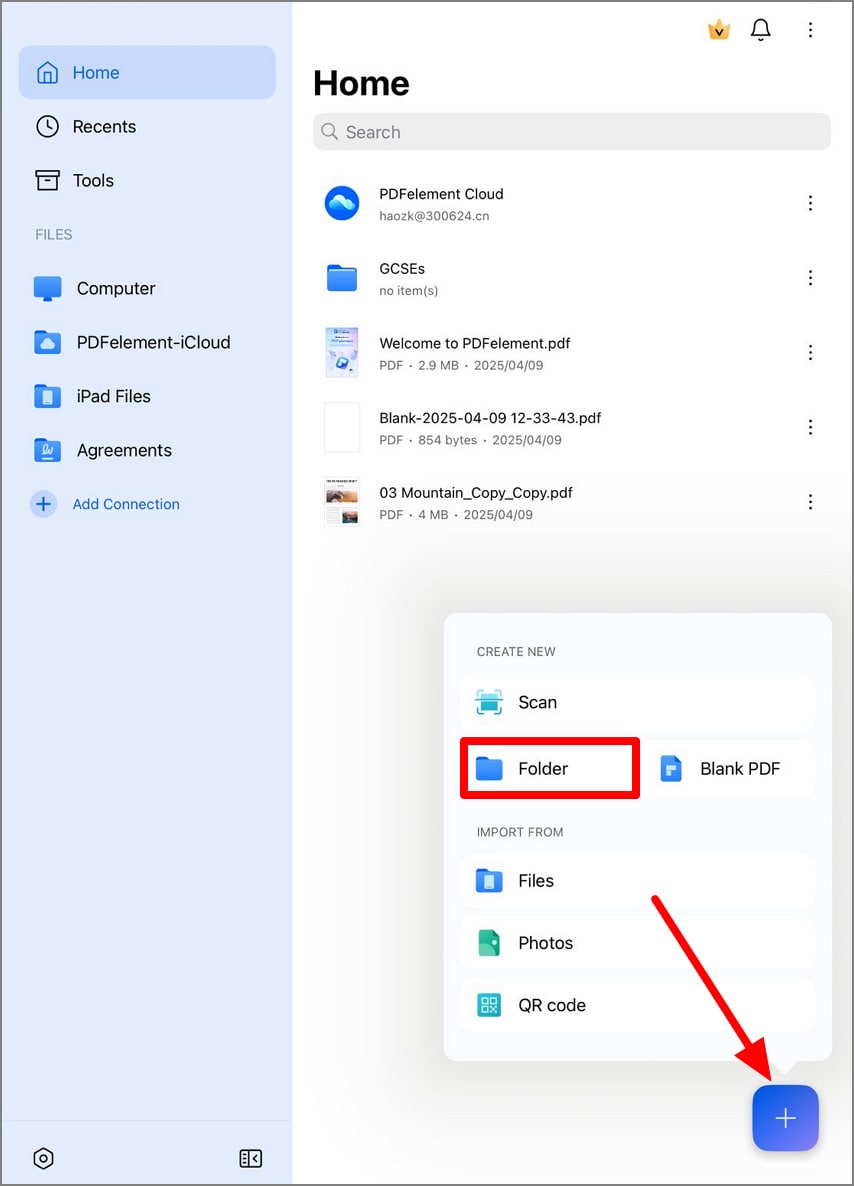Click the blue plus floating button
Screen dimensions: 854x1186
[785, 1118]
